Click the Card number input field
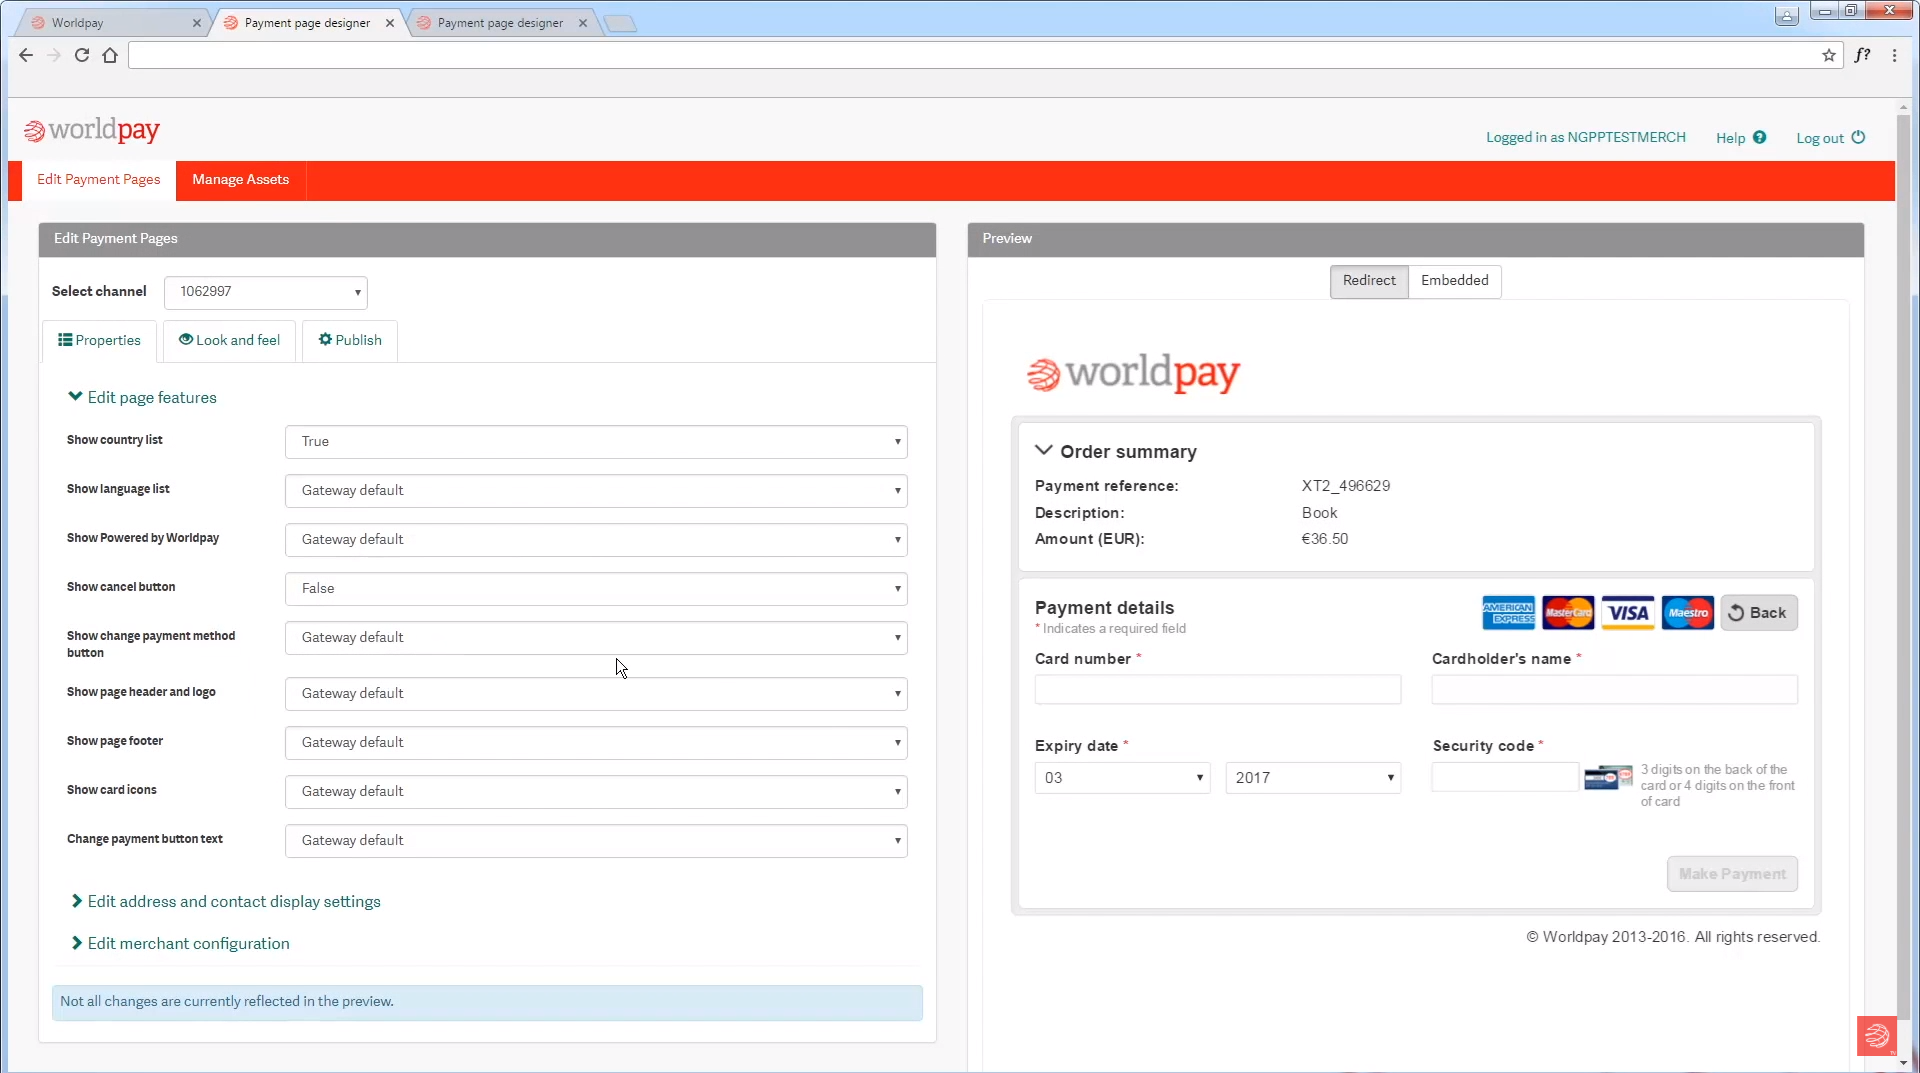This screenshot has height=1073, width=1920. 1218,690
